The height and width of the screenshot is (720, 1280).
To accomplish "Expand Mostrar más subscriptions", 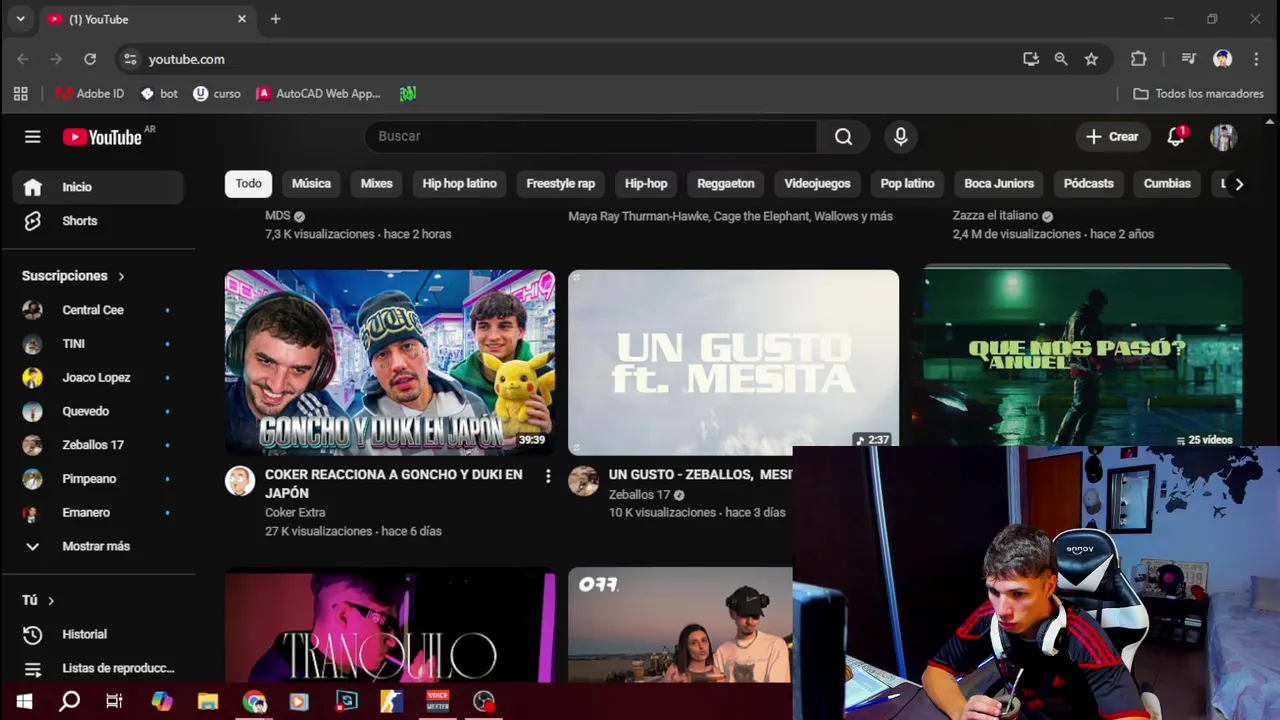I will pyautogui.click(x=98, y=546).
